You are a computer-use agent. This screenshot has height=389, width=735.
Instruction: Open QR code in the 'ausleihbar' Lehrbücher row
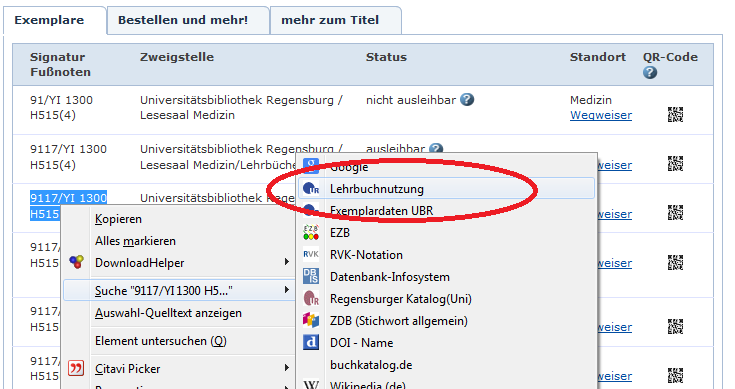[x=675, y=164]
